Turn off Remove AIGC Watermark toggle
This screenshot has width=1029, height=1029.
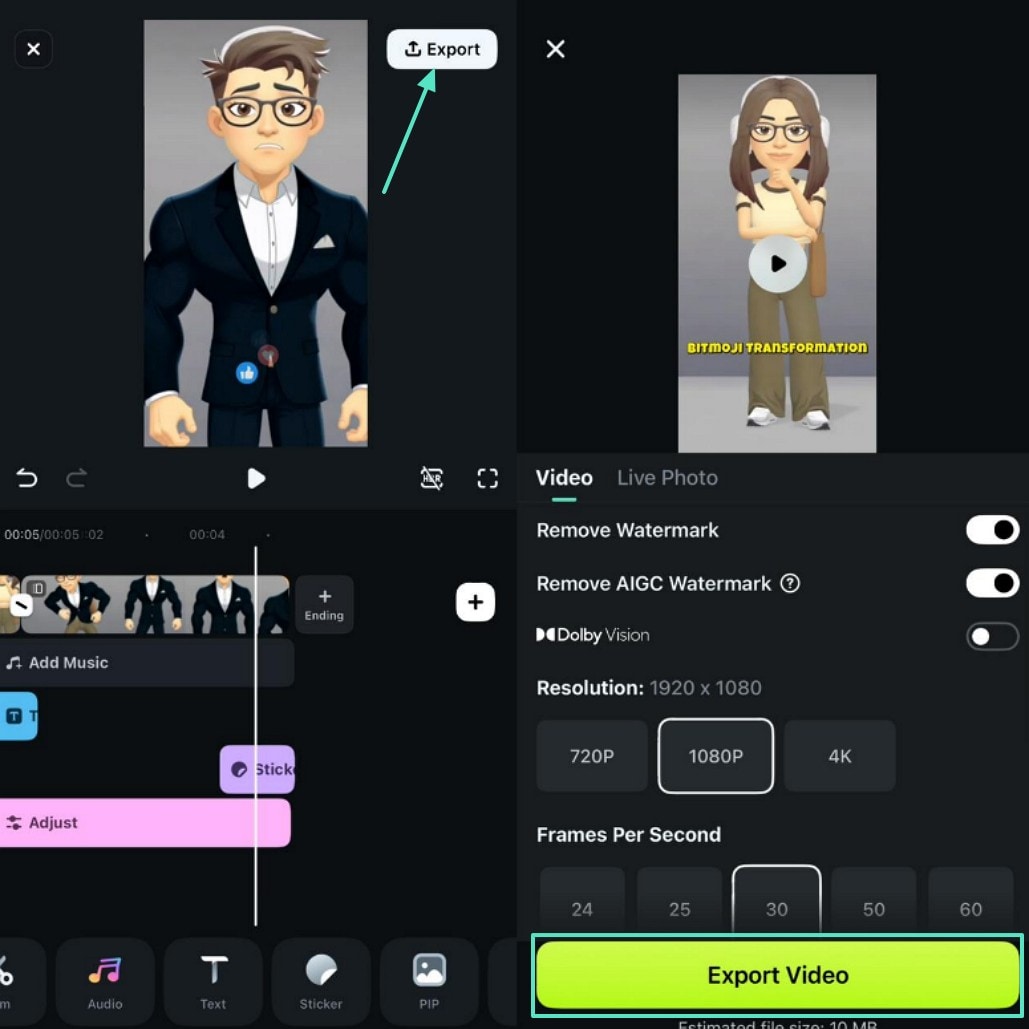click(992, 583)
